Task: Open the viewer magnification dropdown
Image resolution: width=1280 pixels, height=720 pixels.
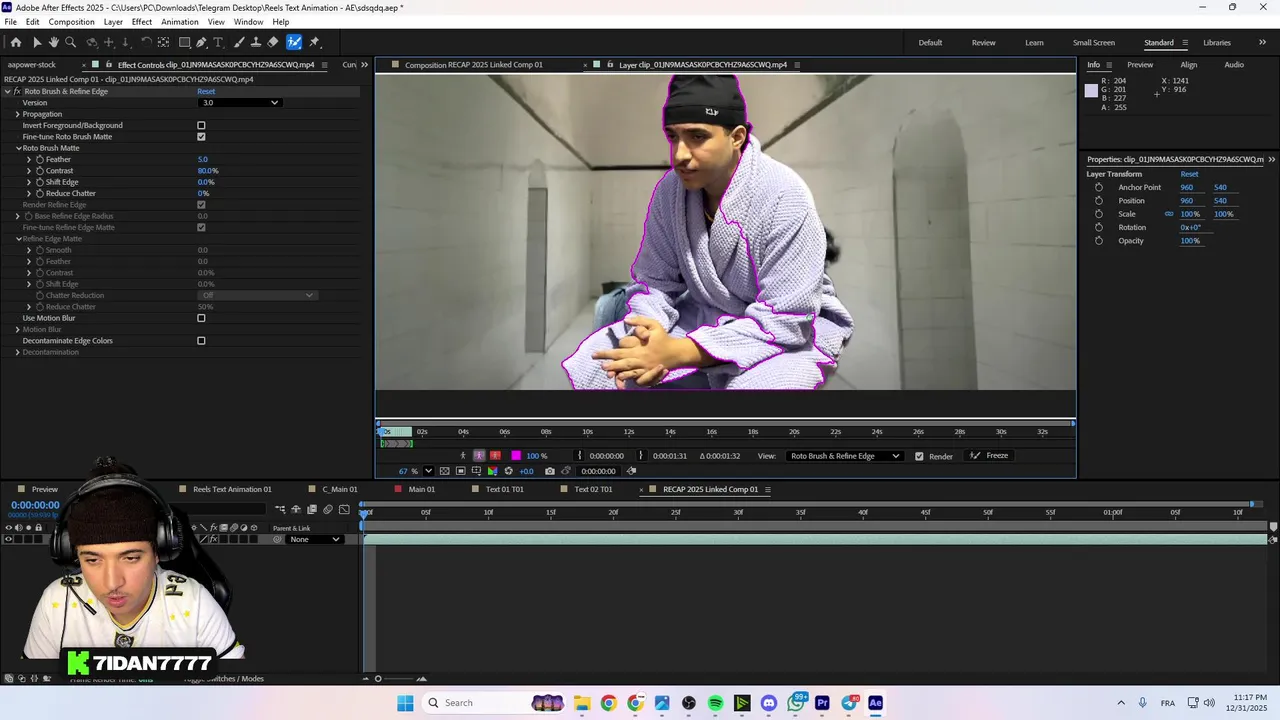Action: click(428, 471)
